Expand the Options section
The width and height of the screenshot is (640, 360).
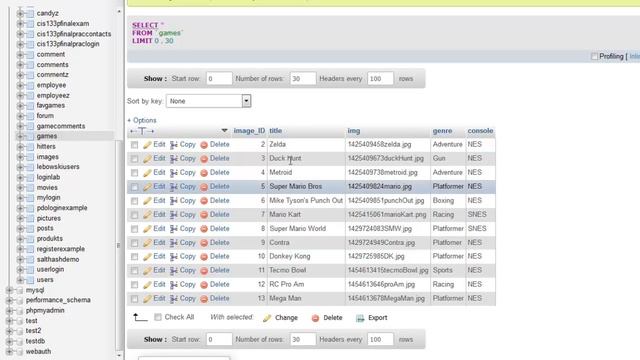pos(142,120)
